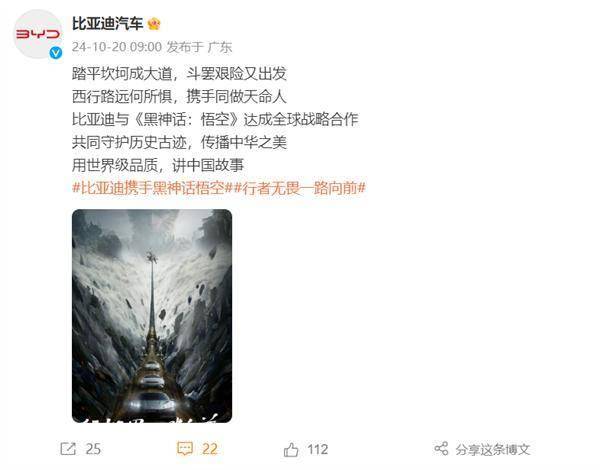Click the like count 112
This screenshot has height=470, width=600.
tap(318, 449)
